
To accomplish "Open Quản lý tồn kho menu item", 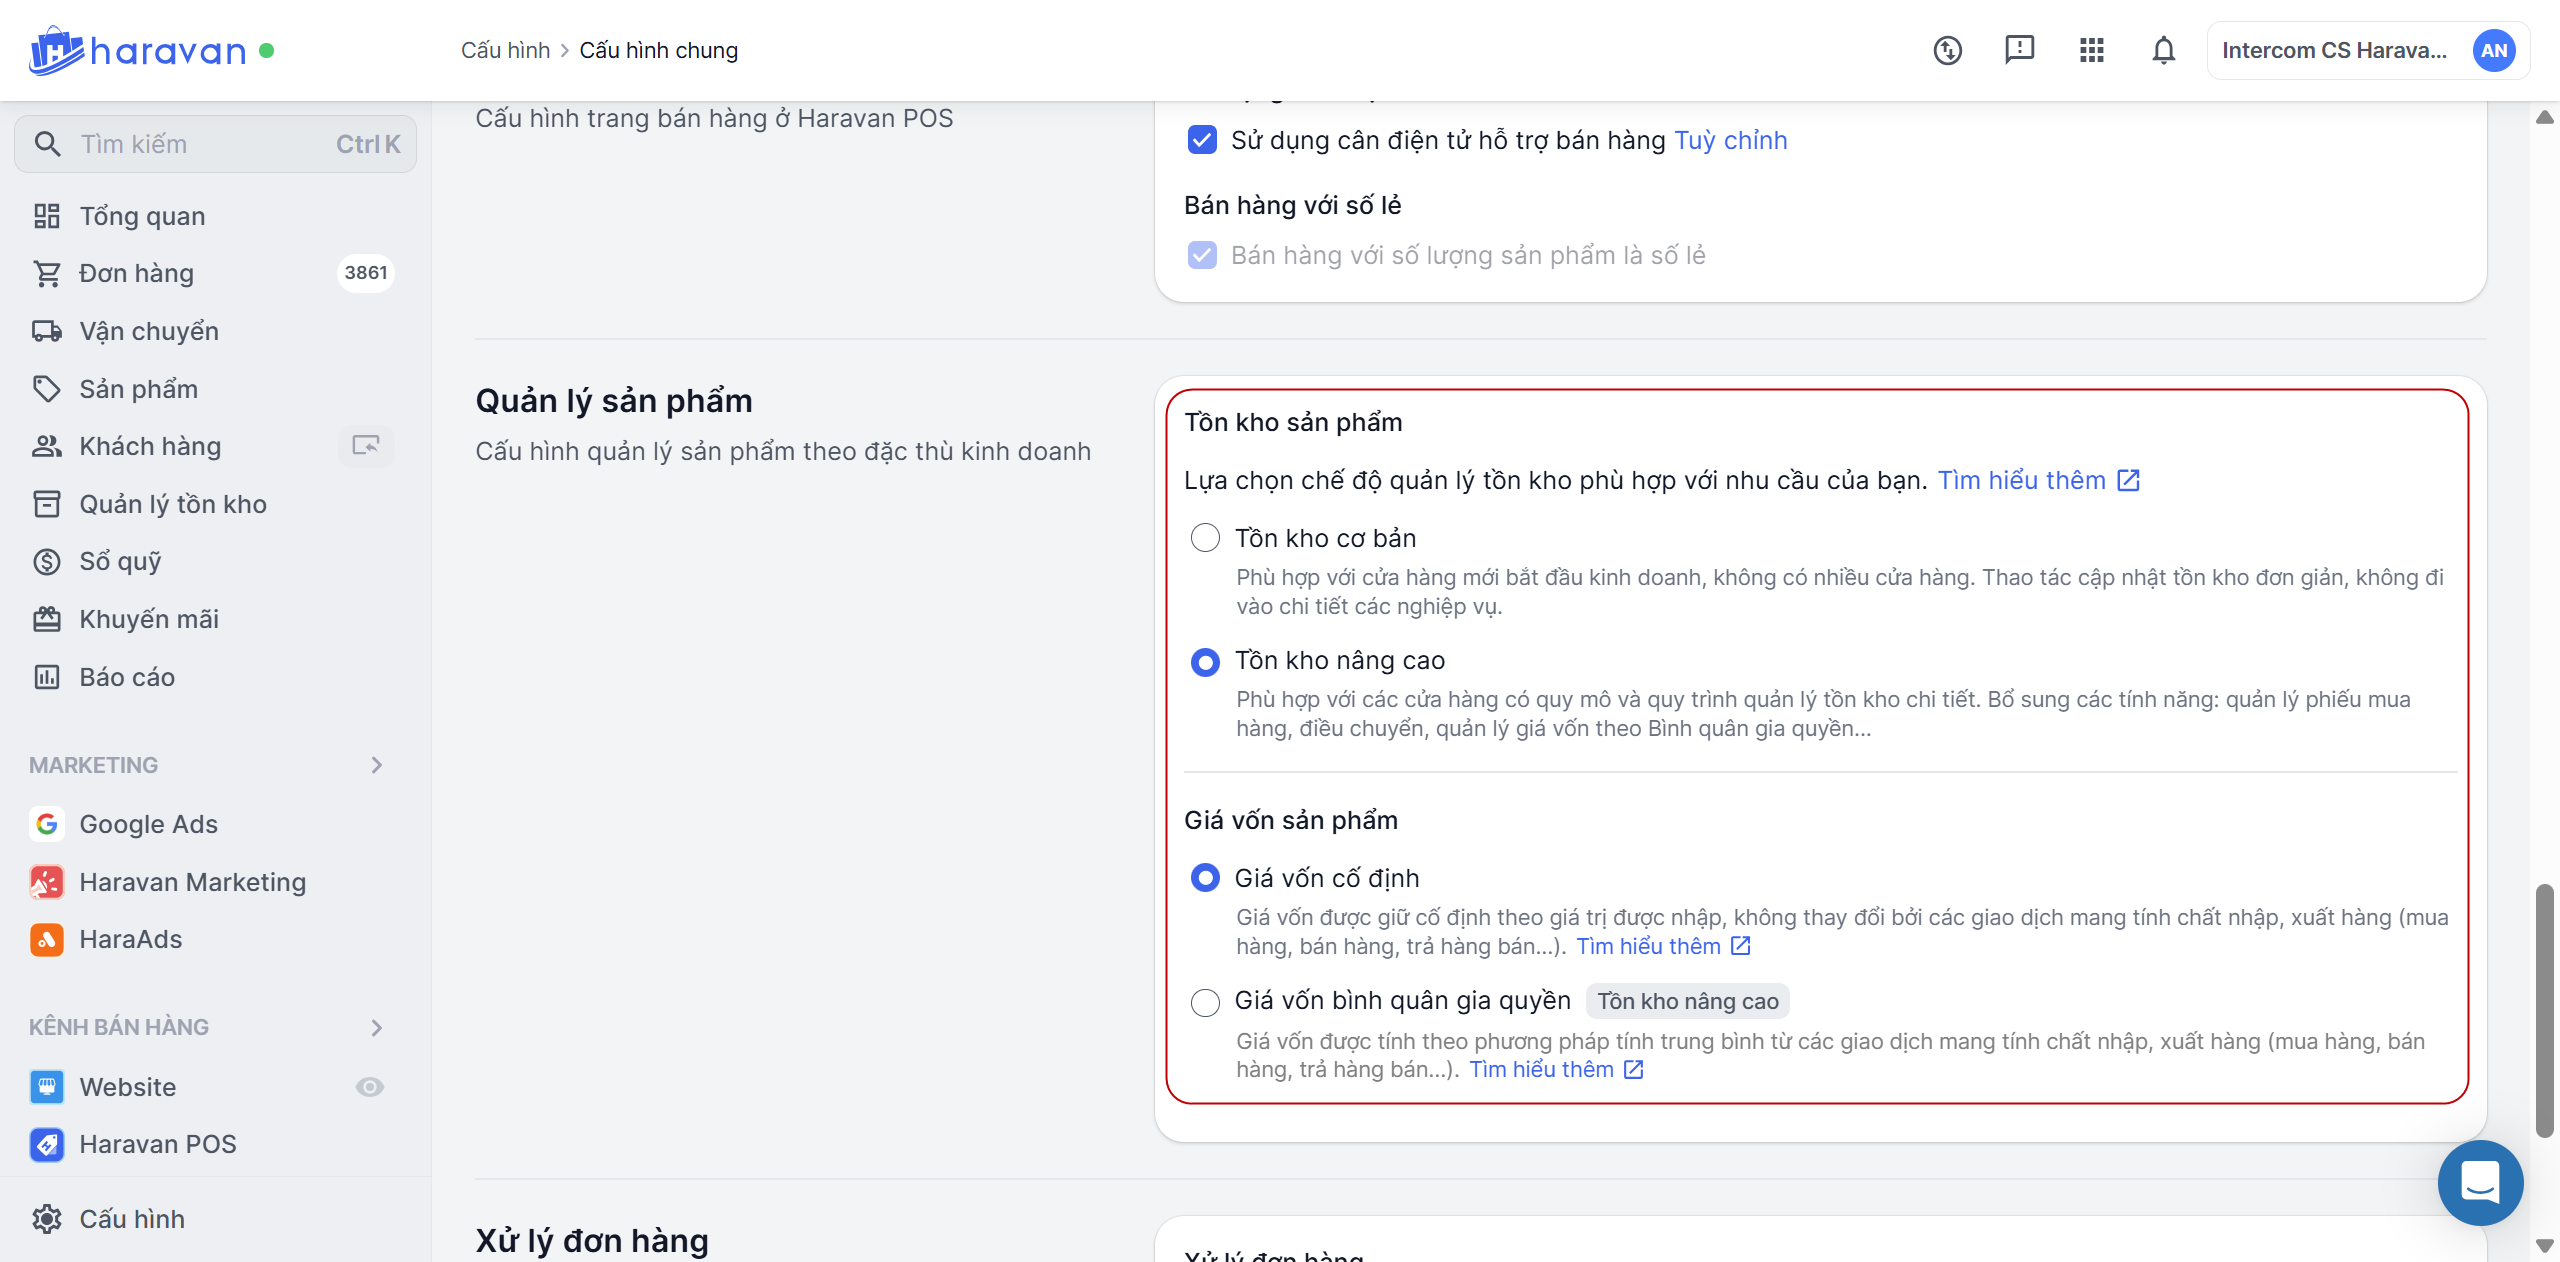I will pyautogui.click(x=172, y=504).
